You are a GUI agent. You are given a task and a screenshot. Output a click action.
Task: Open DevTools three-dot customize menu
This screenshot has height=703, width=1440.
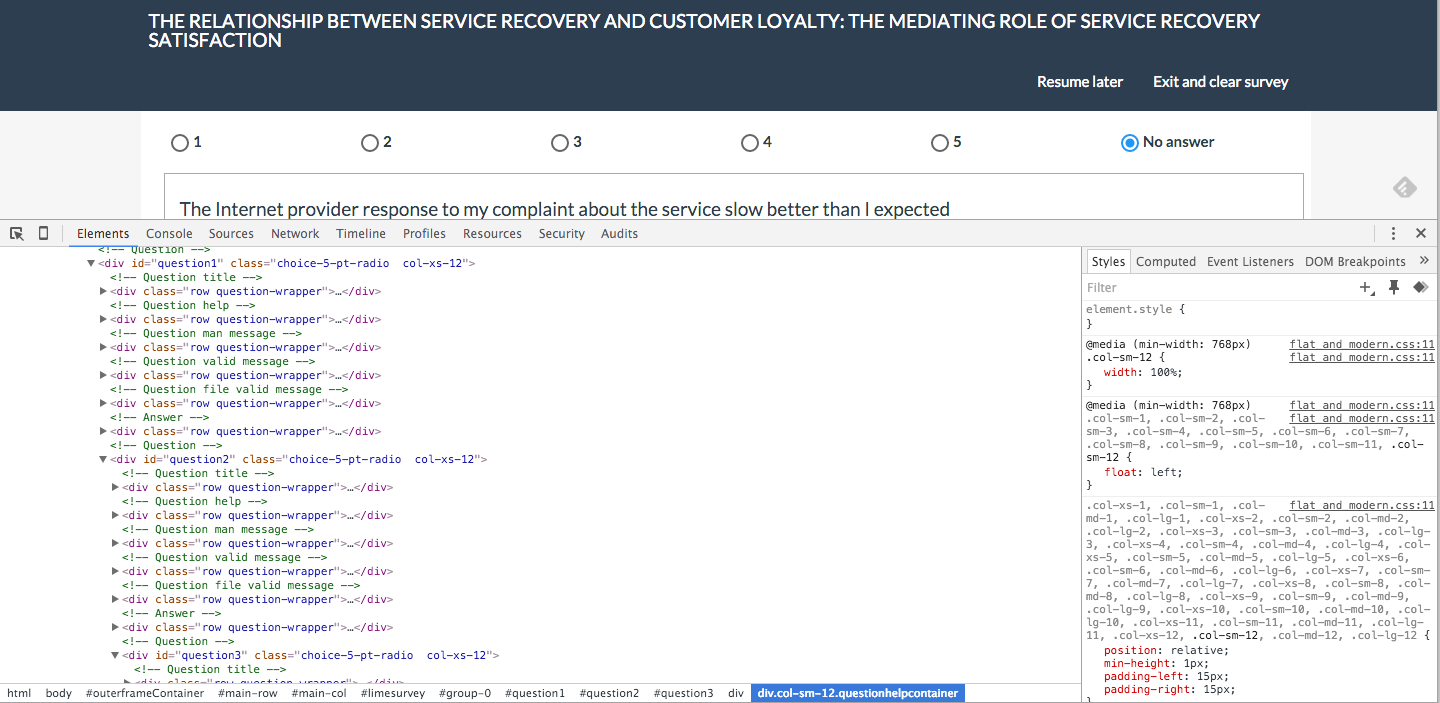click(1393, 233)
